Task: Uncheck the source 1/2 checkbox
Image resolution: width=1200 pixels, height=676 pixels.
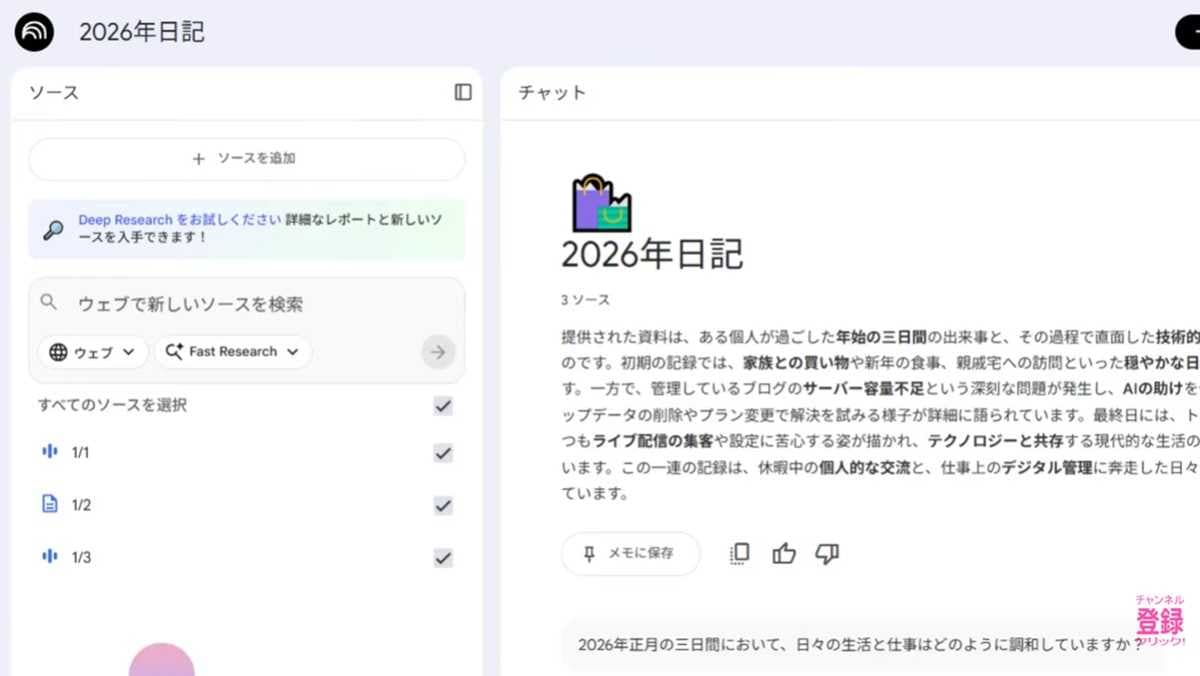Action: [442, 505]
